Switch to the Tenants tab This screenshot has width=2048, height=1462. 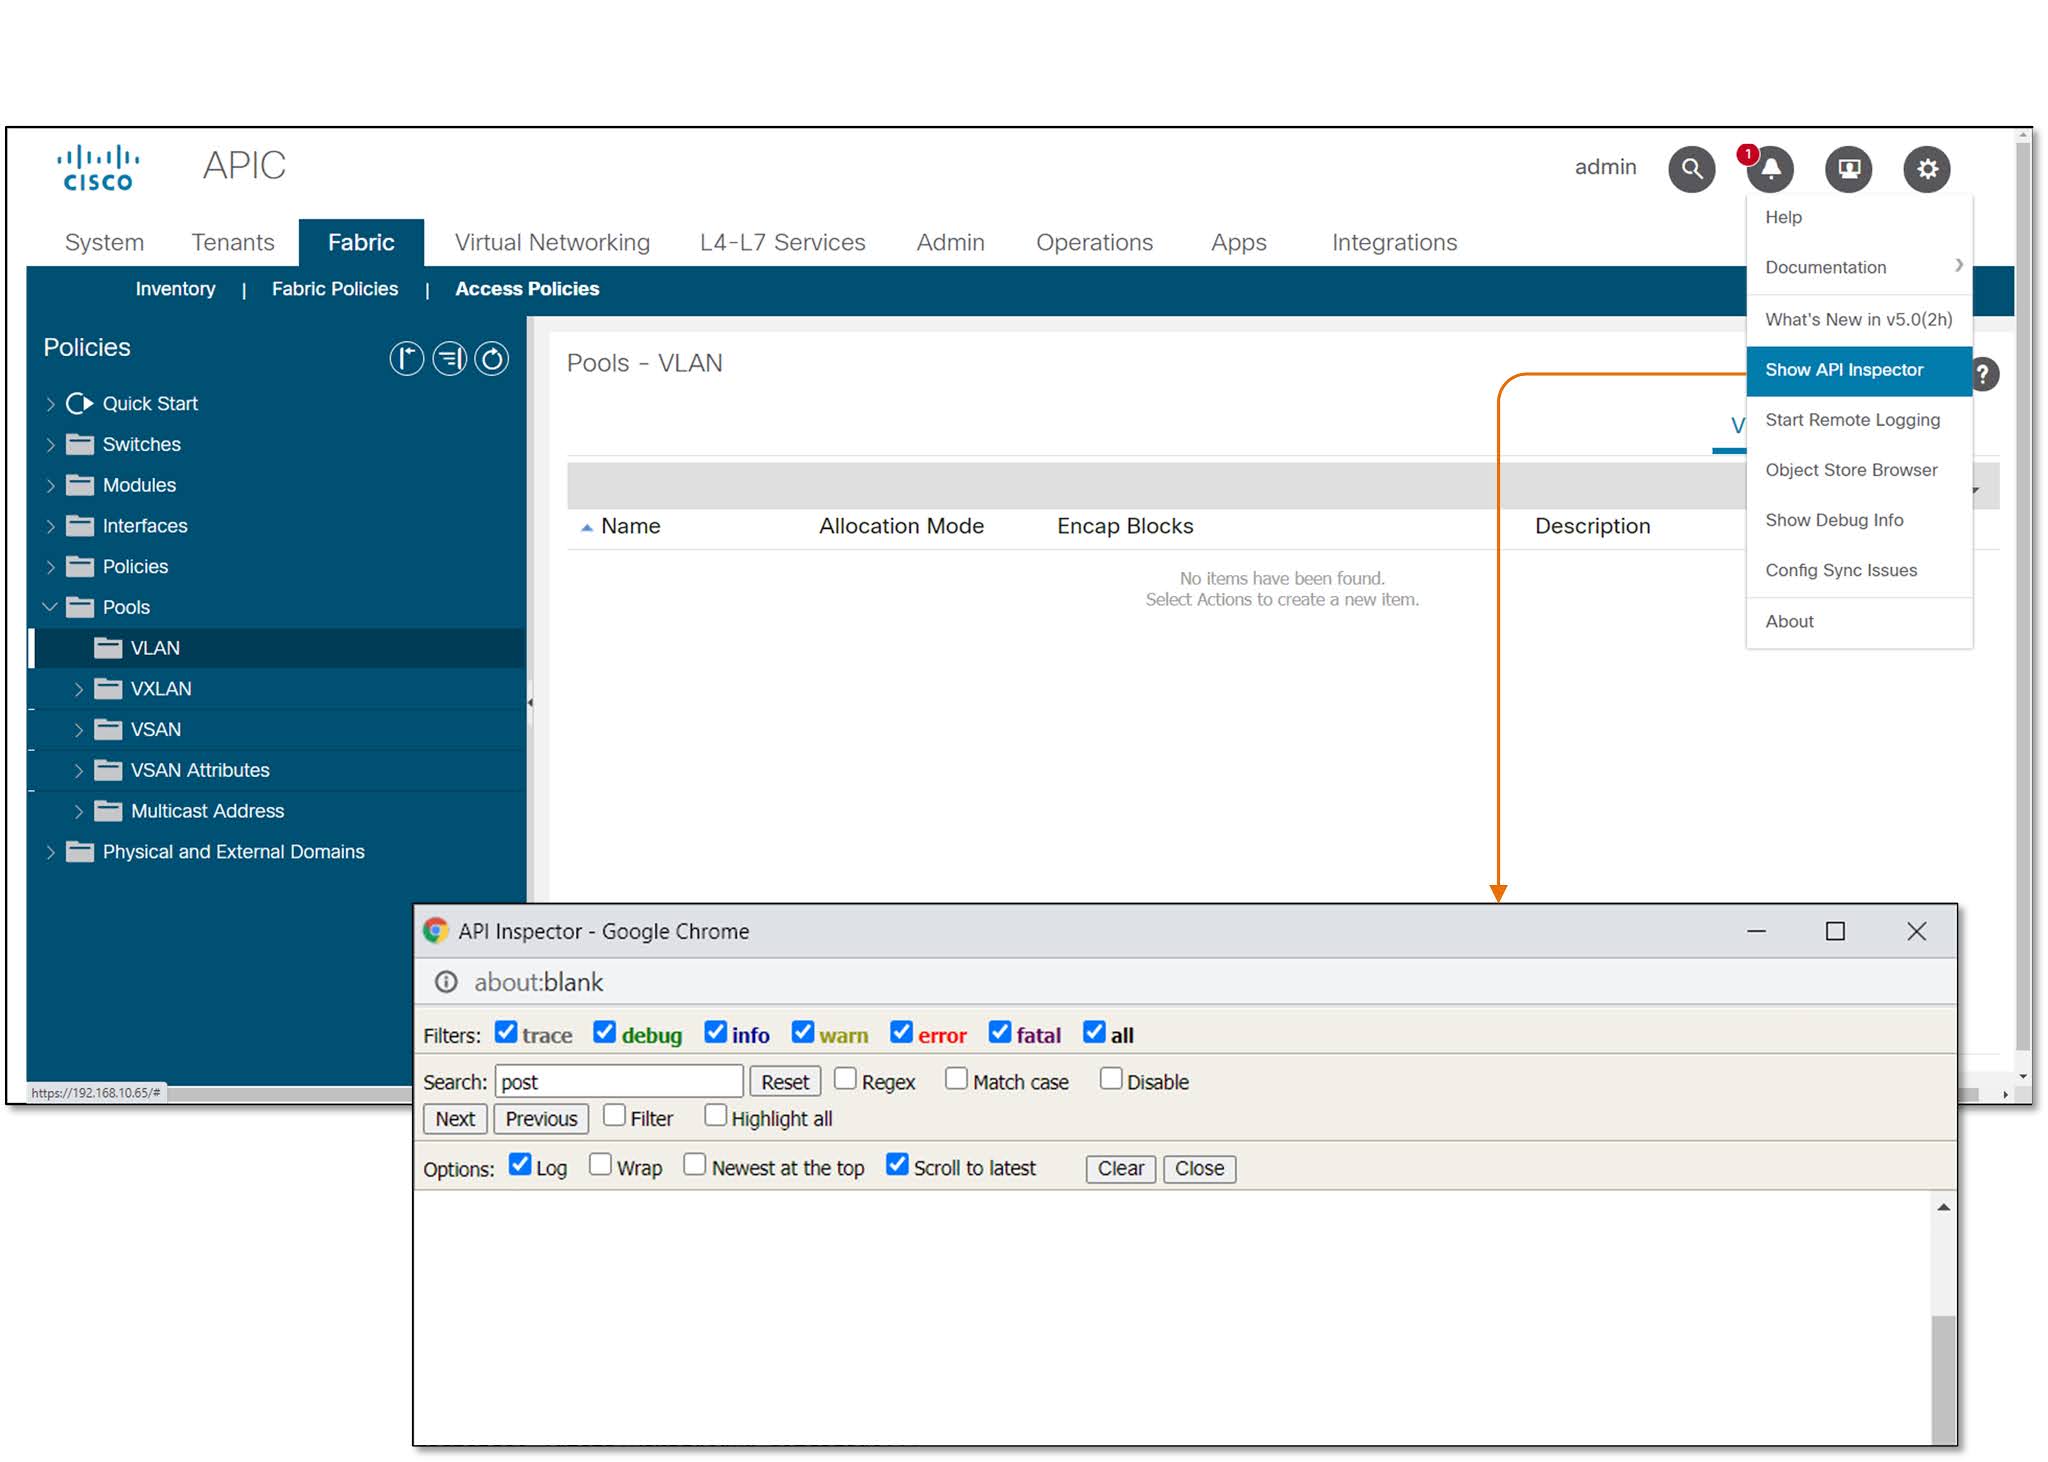point(233,242)
